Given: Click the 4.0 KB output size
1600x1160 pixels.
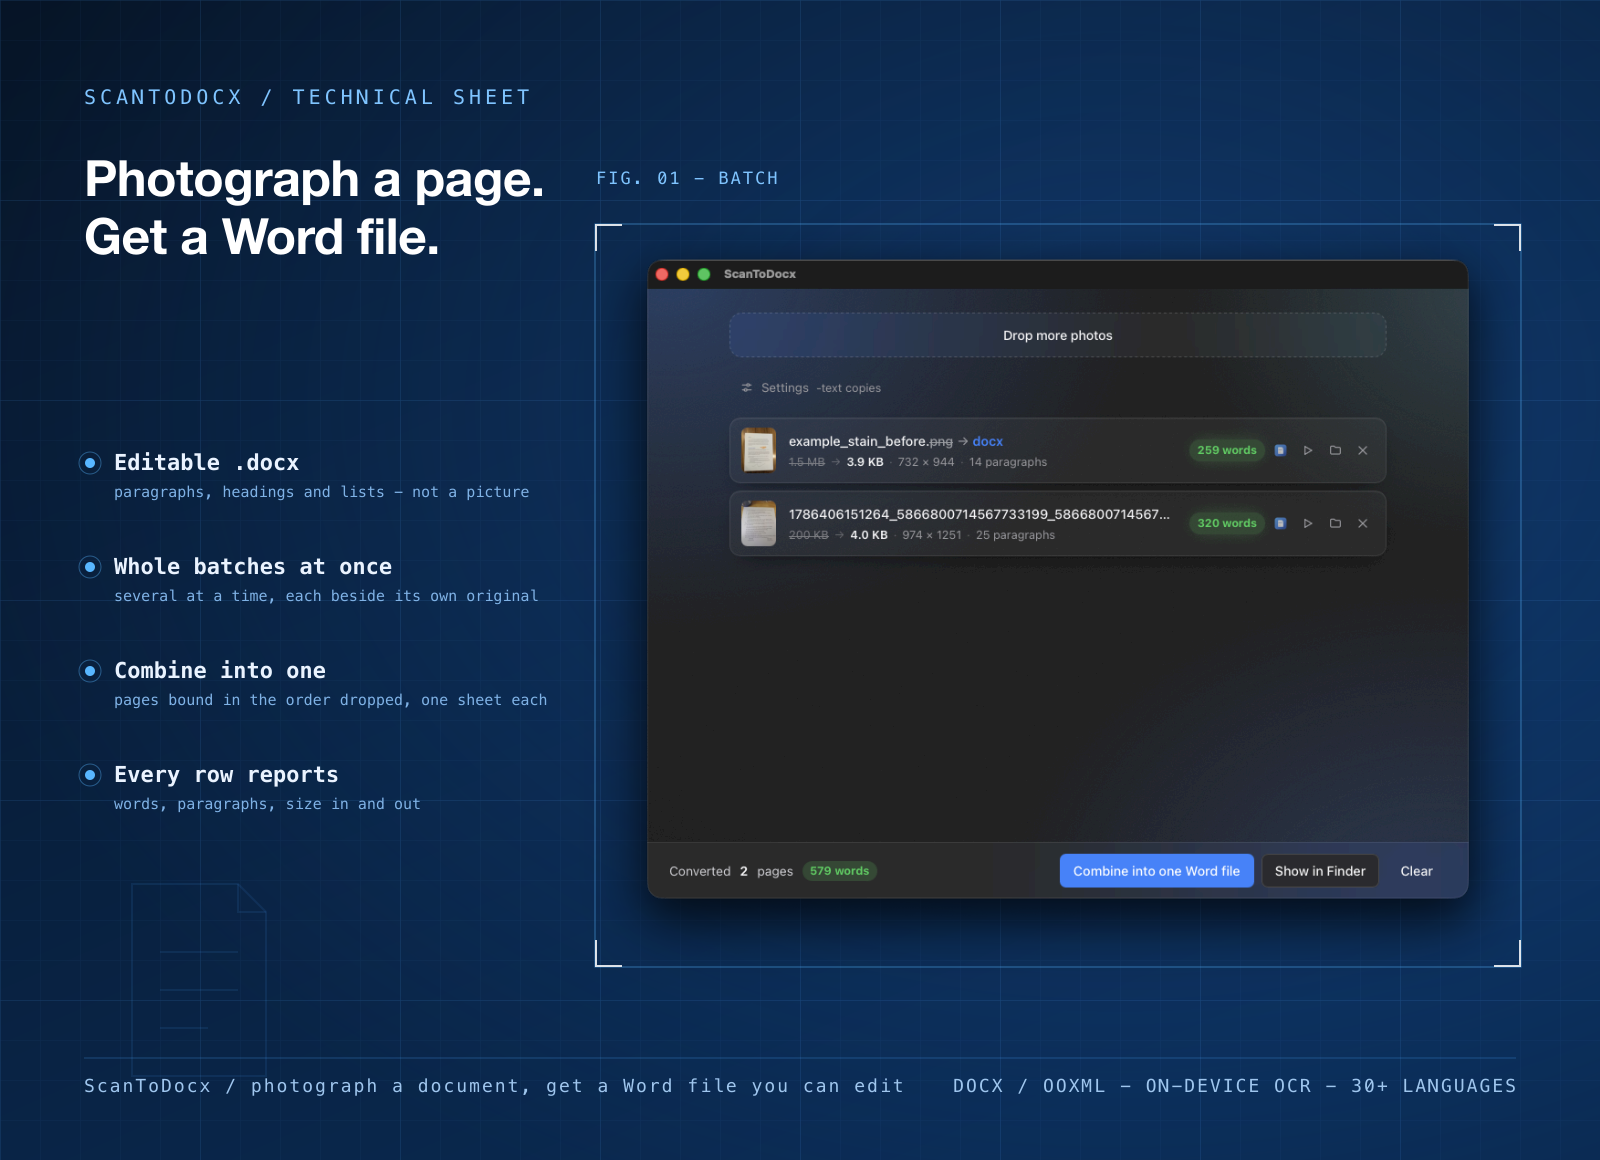Looking at the screenshot, I should click(x=869, y=535).
